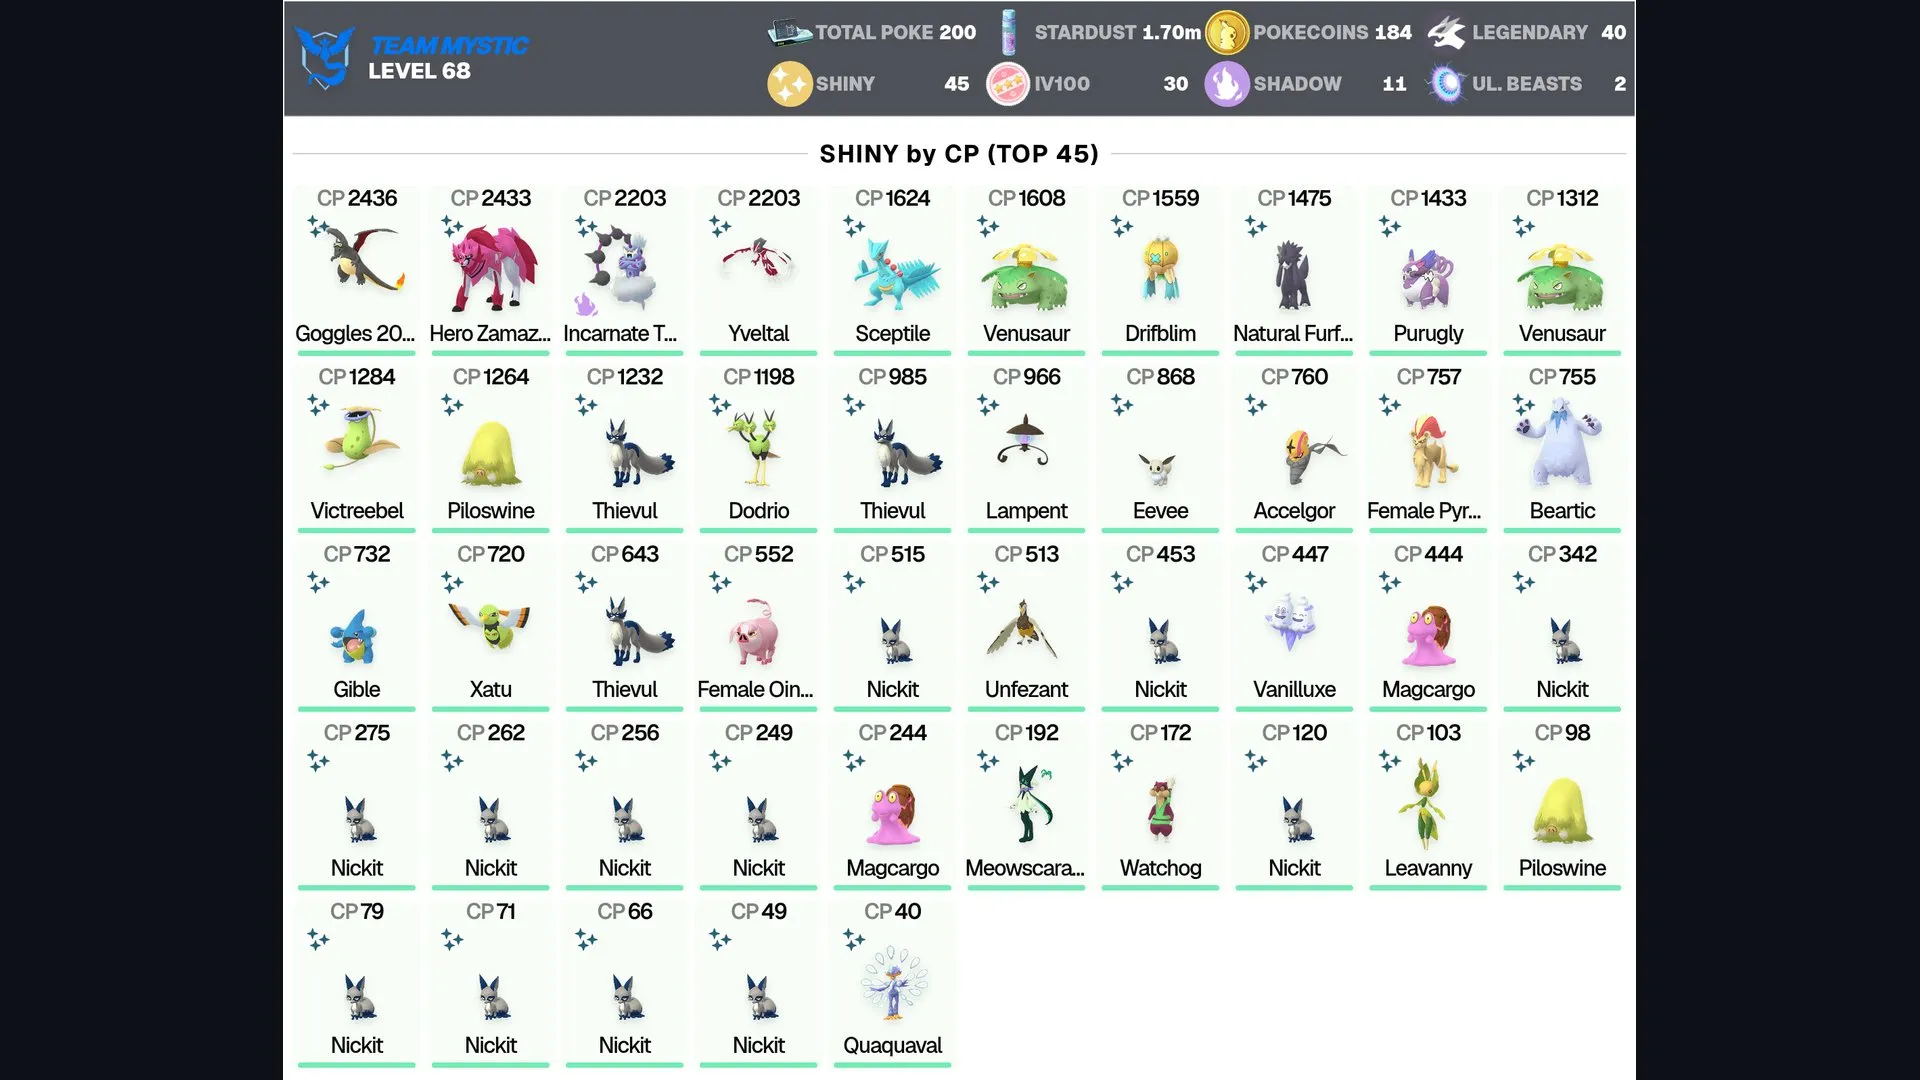Click the IV100 pink star icon

(1008, 84)
